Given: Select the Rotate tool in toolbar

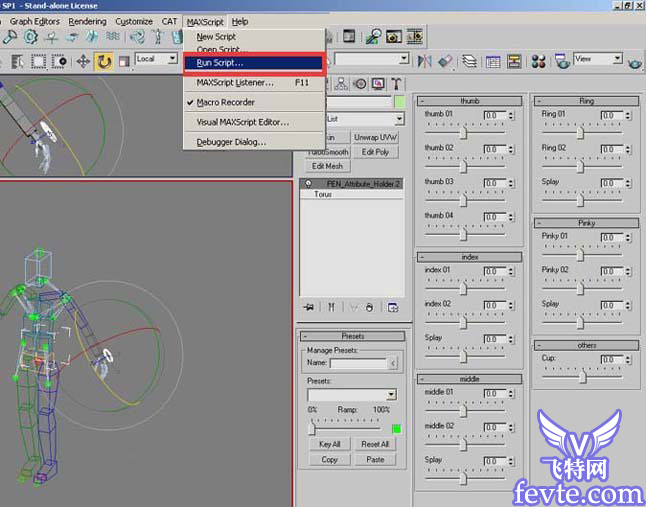Looking at the screenshot, I should click(x=103, y=62).
